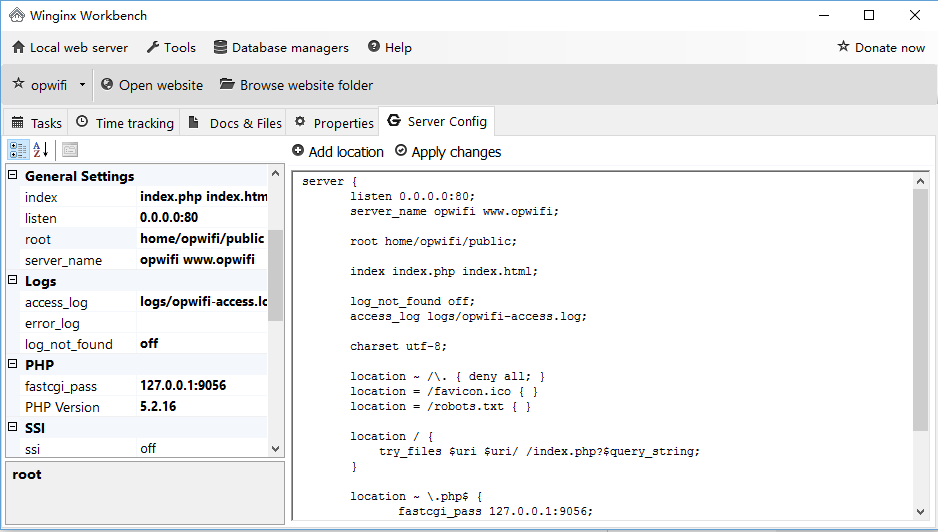Collapse the General Settings group

coord(13,175)
